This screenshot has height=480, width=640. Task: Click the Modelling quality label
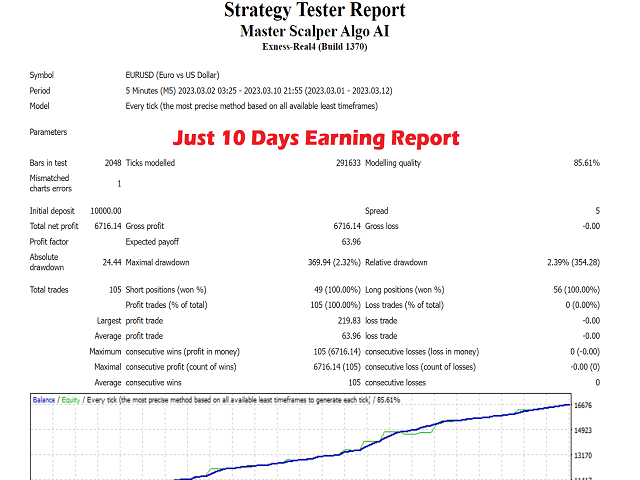coord(393,163)
